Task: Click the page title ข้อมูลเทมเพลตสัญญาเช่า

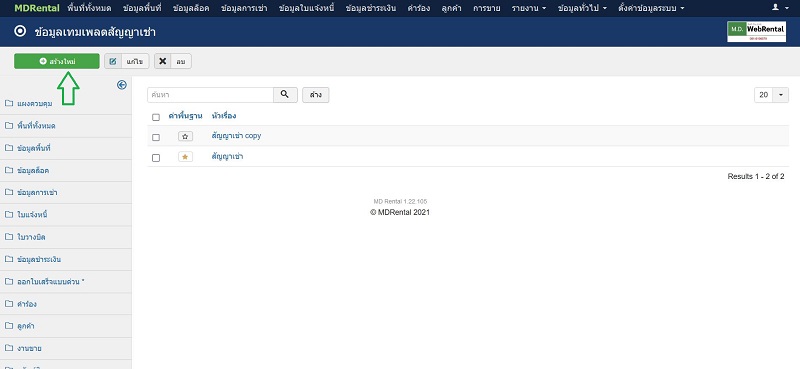Action: [x=95, y=32]
